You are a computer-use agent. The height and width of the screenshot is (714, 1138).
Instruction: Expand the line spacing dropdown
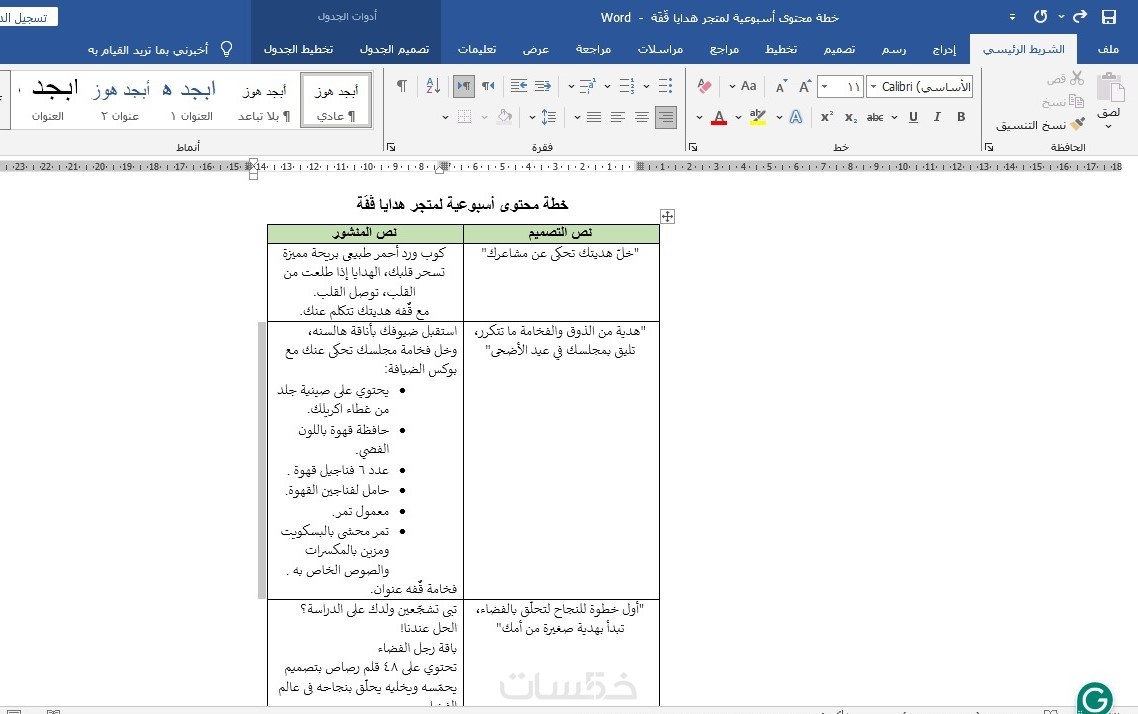(x=532, y=117)
